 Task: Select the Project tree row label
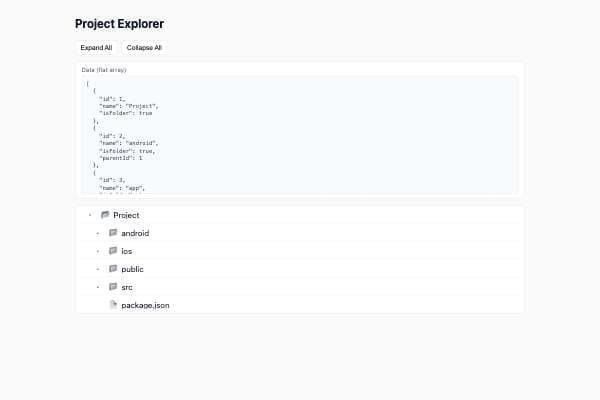(126, 215)
